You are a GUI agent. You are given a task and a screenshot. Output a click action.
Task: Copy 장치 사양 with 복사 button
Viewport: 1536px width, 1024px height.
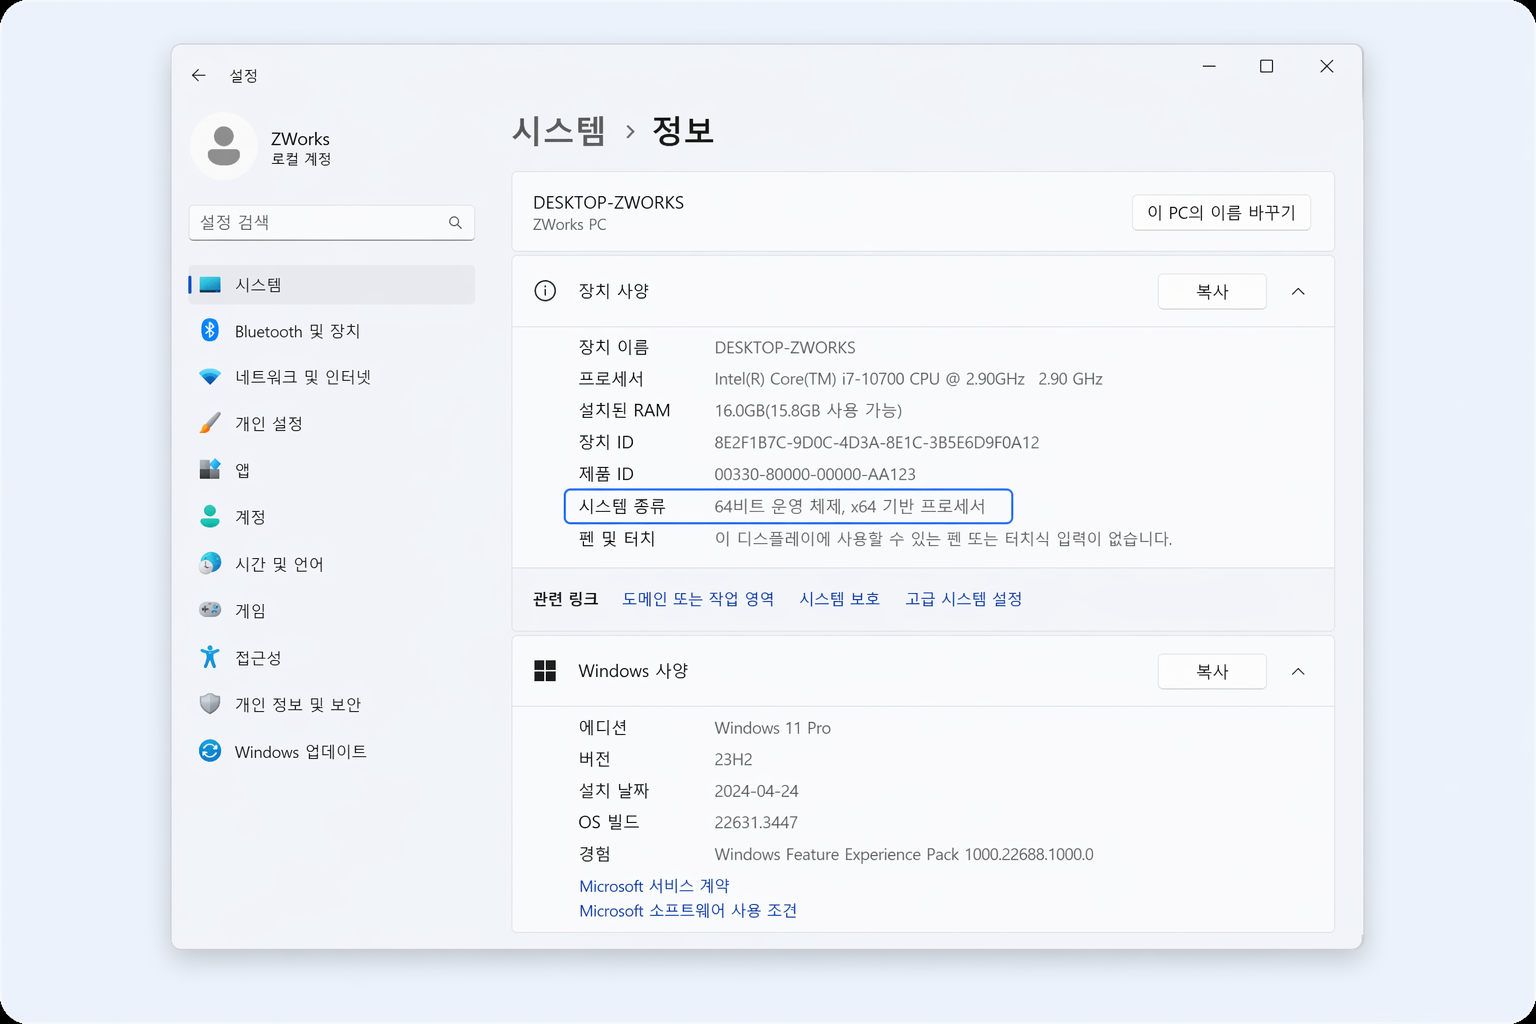click(1212, 291)
